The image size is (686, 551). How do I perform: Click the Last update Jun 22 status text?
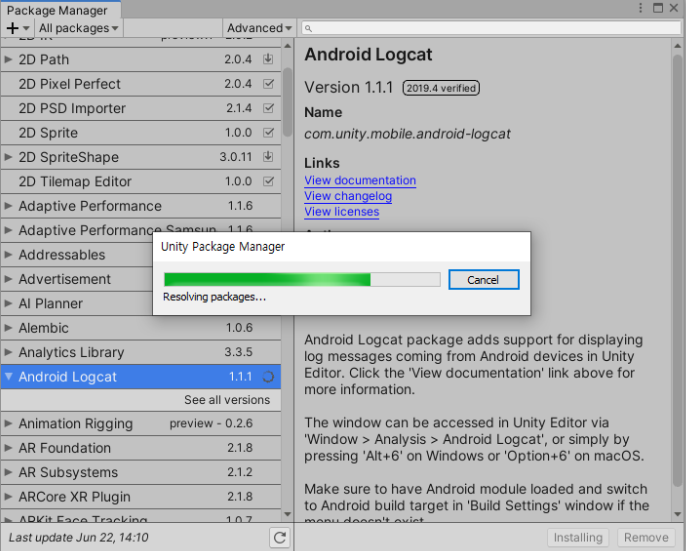pyautogui.click(x=79, y=537)
